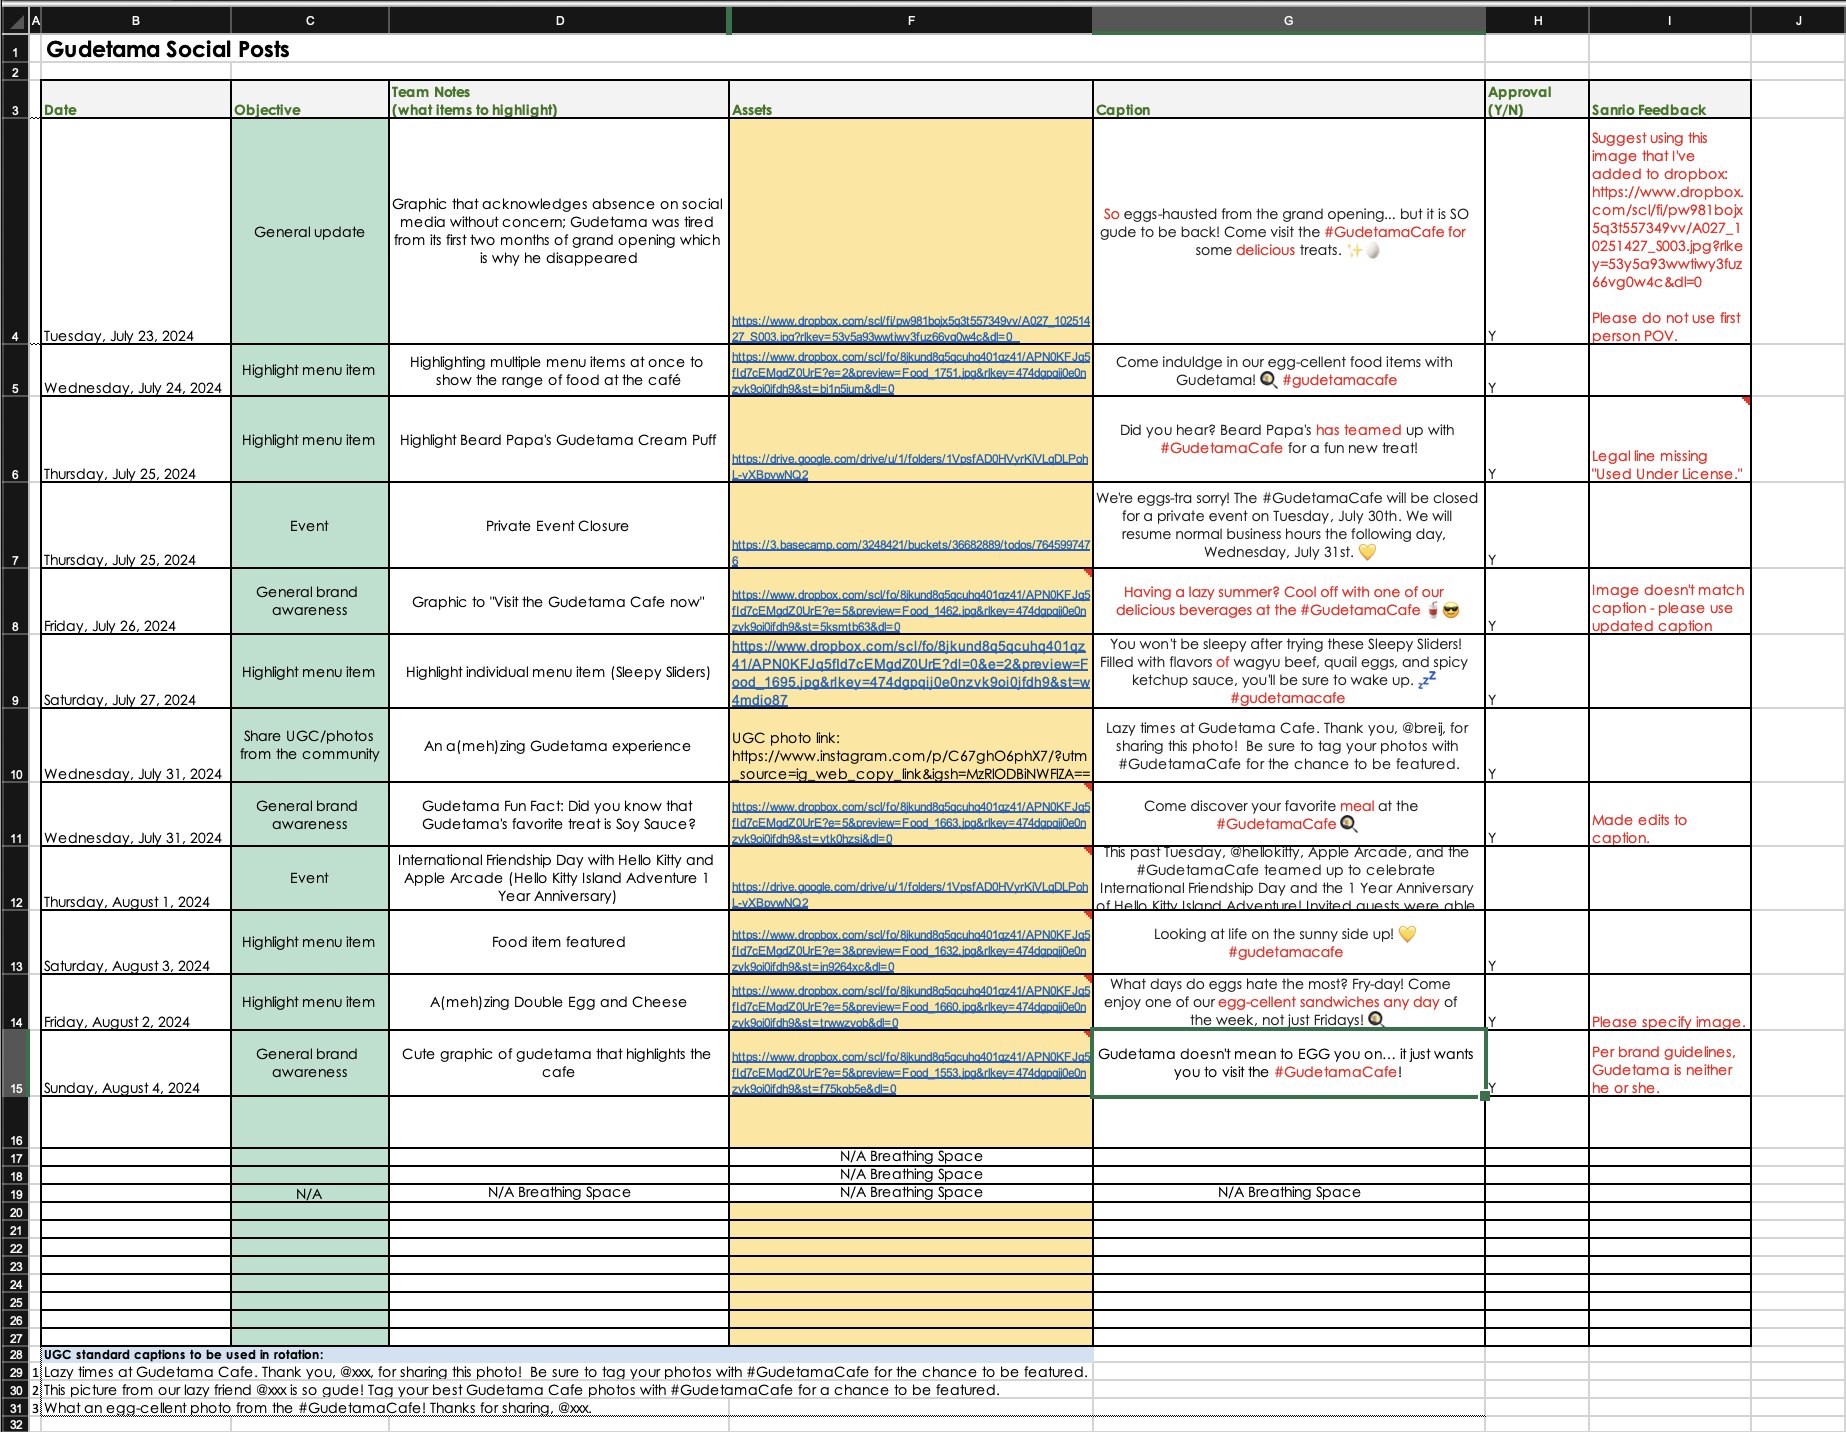Select column D header
This screenshot has width=1846, height=1432.
point(559,20)
